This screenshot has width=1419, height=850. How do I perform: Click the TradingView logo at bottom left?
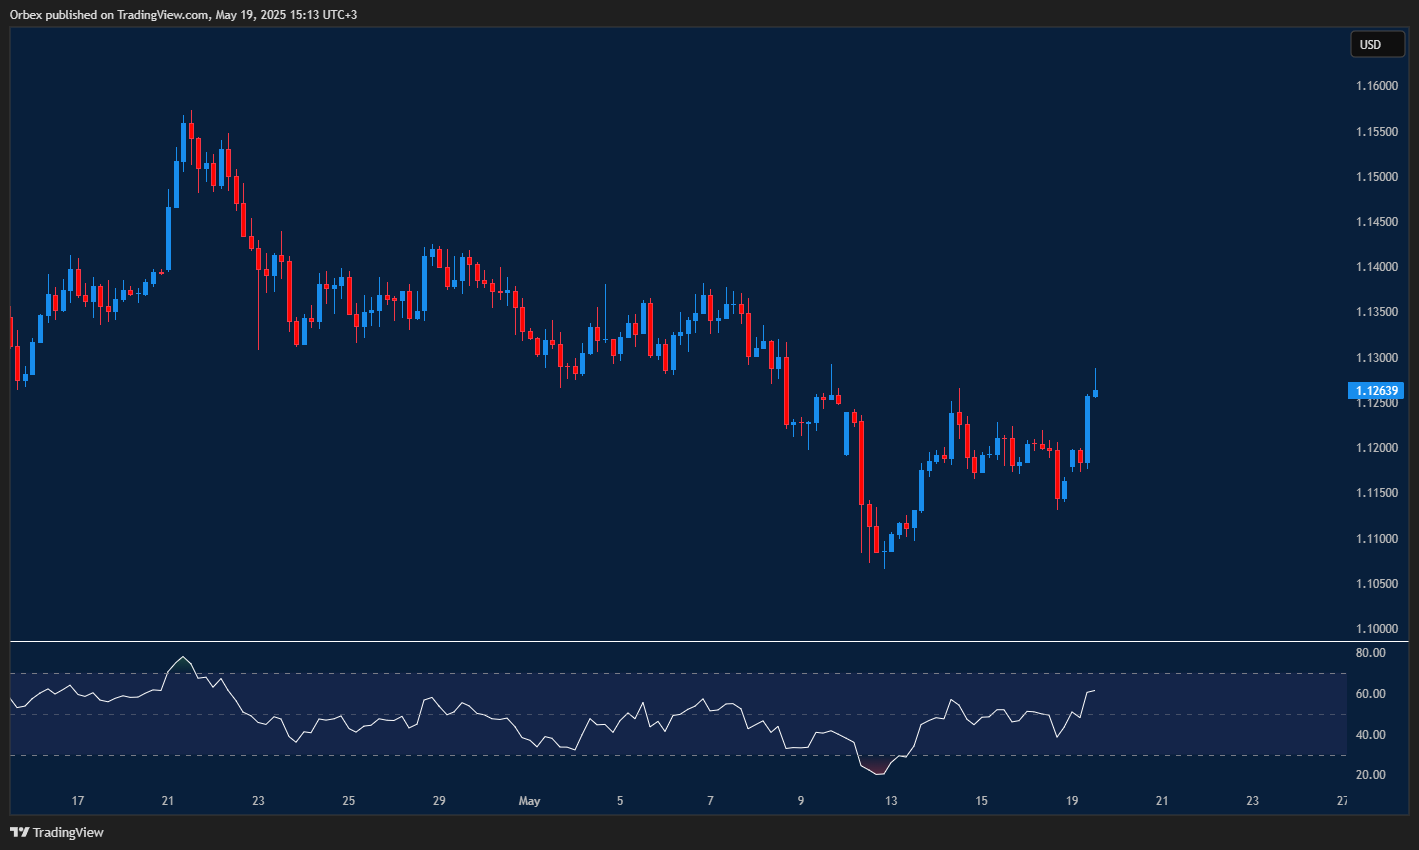57,832
